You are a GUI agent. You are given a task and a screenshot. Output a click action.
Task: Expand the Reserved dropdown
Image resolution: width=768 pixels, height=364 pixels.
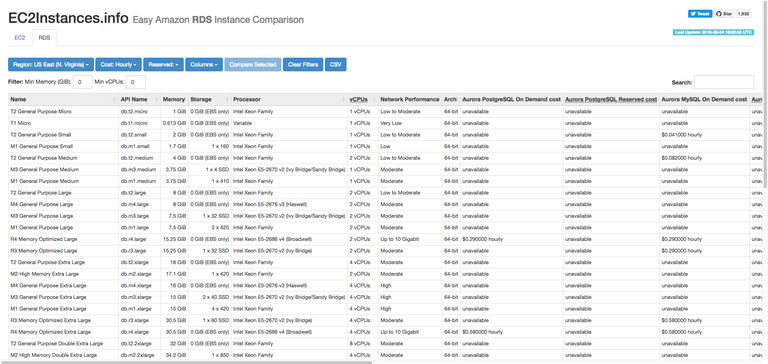pos(163,65)
